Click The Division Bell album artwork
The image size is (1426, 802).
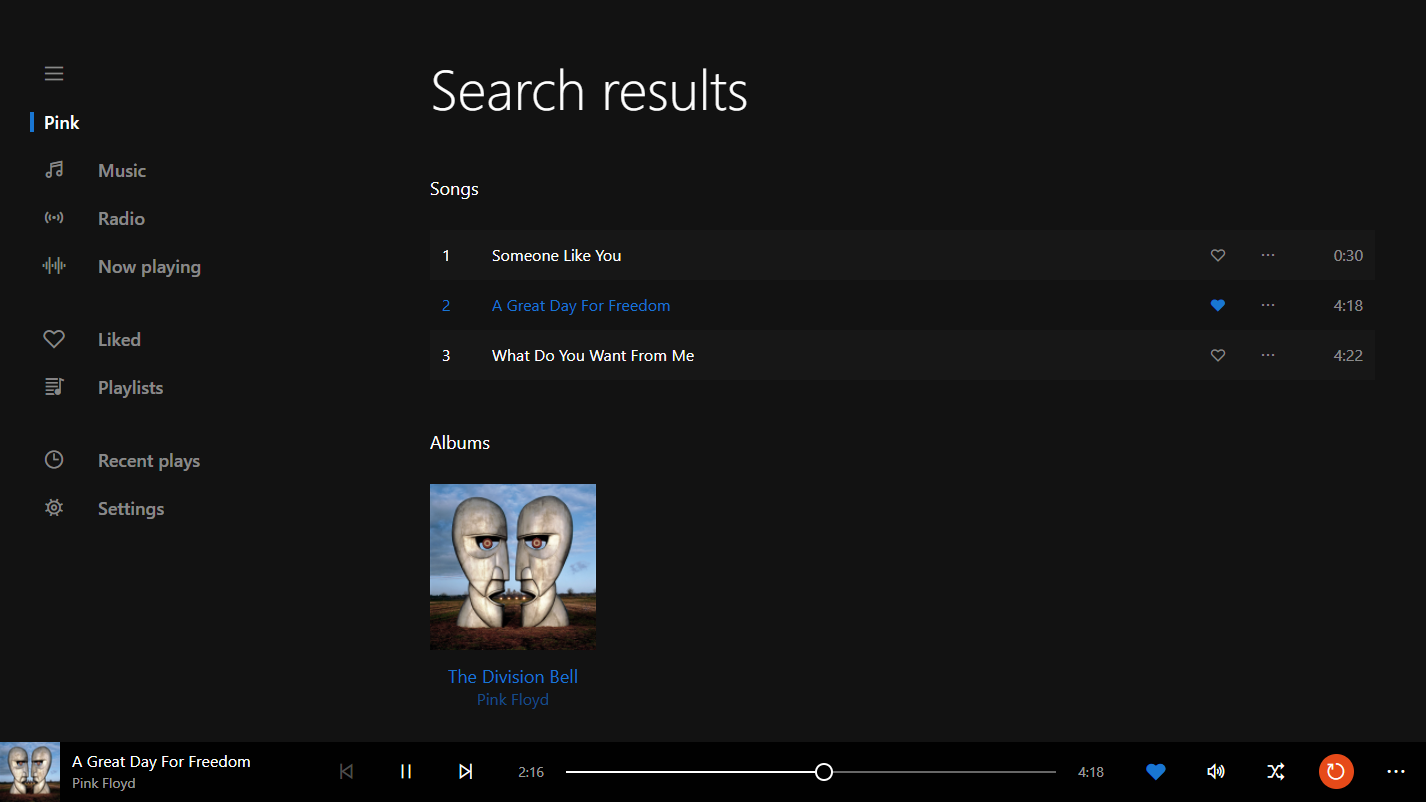click(x=512, y=566)
